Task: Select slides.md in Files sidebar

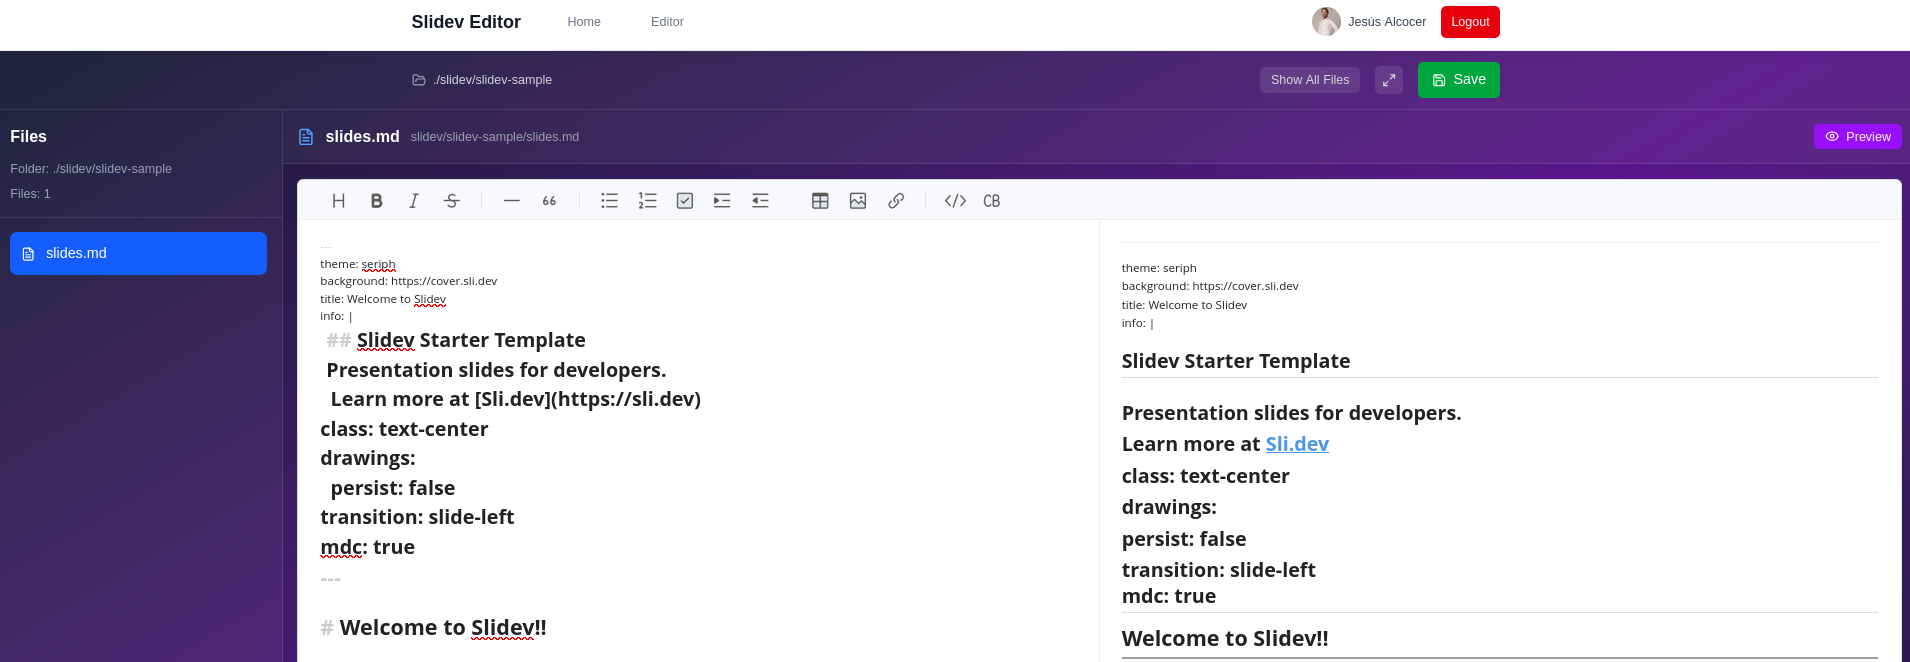Action: pyautogui.click(x=138, y=254)
